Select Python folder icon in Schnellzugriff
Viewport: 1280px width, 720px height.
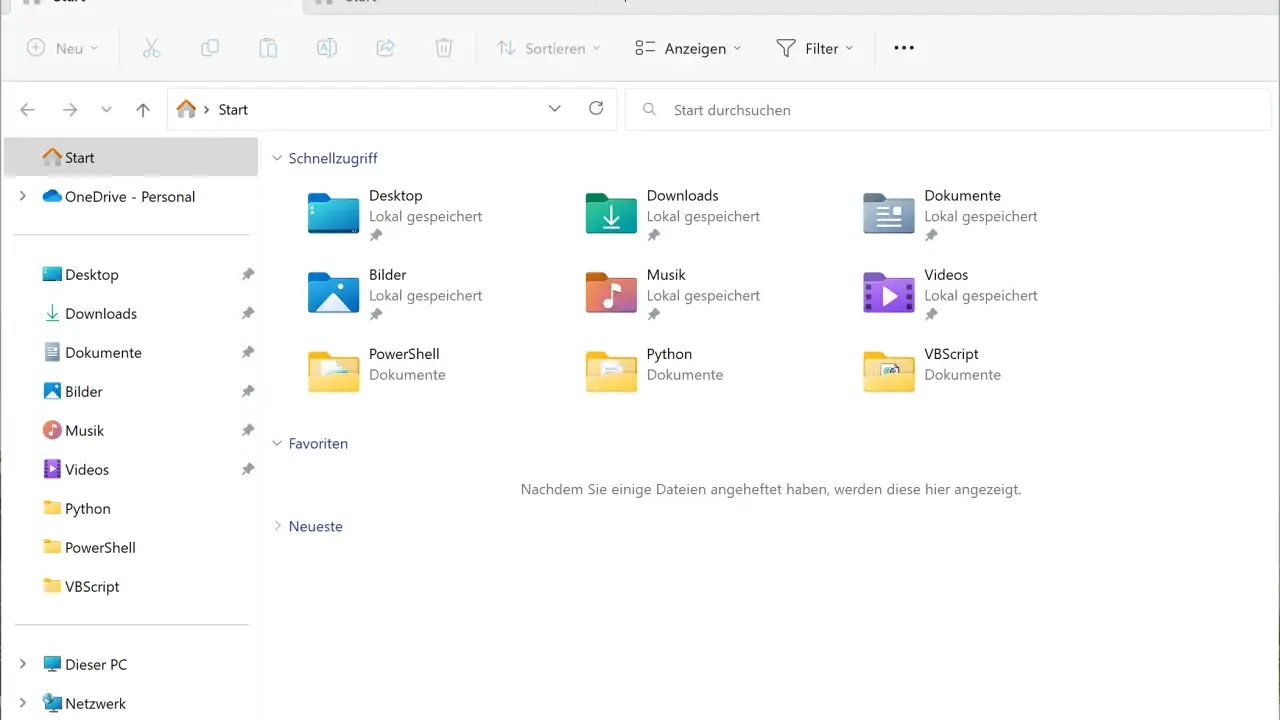coord(611,371)
